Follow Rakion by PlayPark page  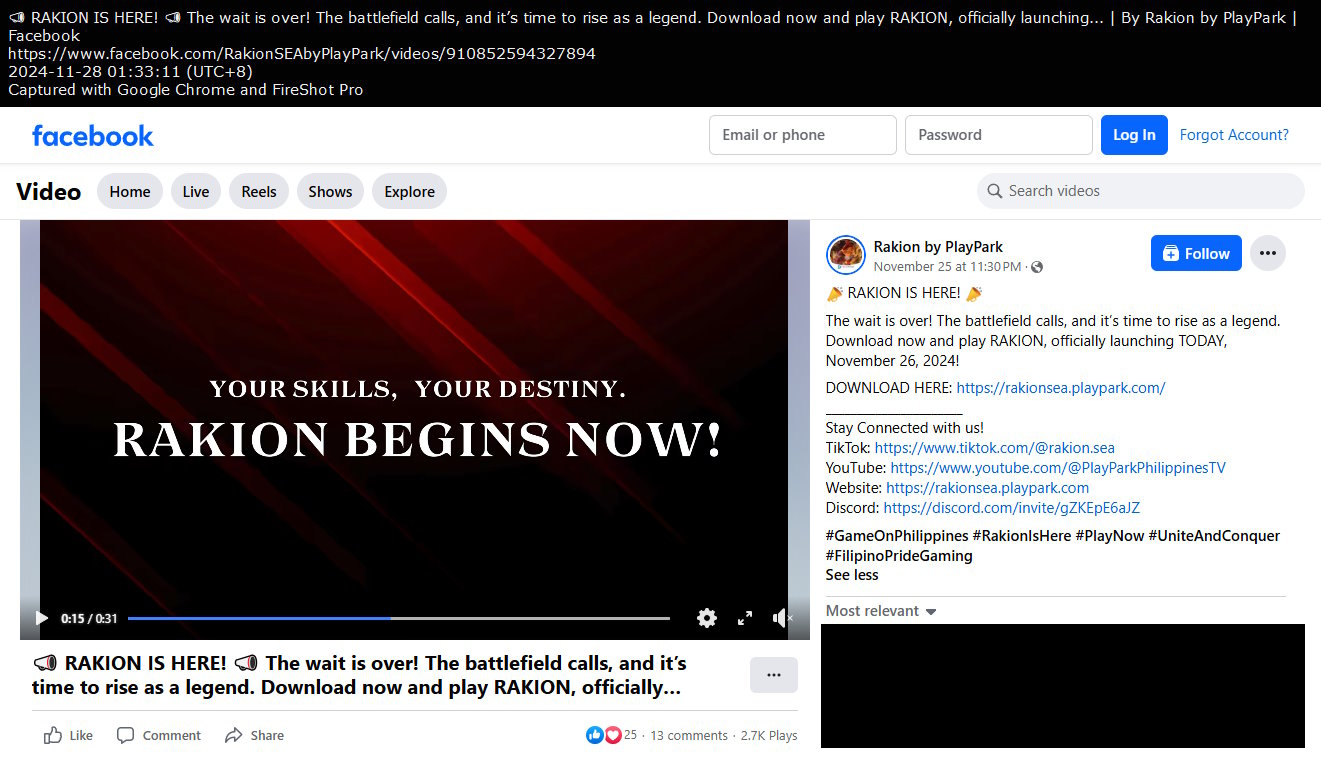(1196, 254)
